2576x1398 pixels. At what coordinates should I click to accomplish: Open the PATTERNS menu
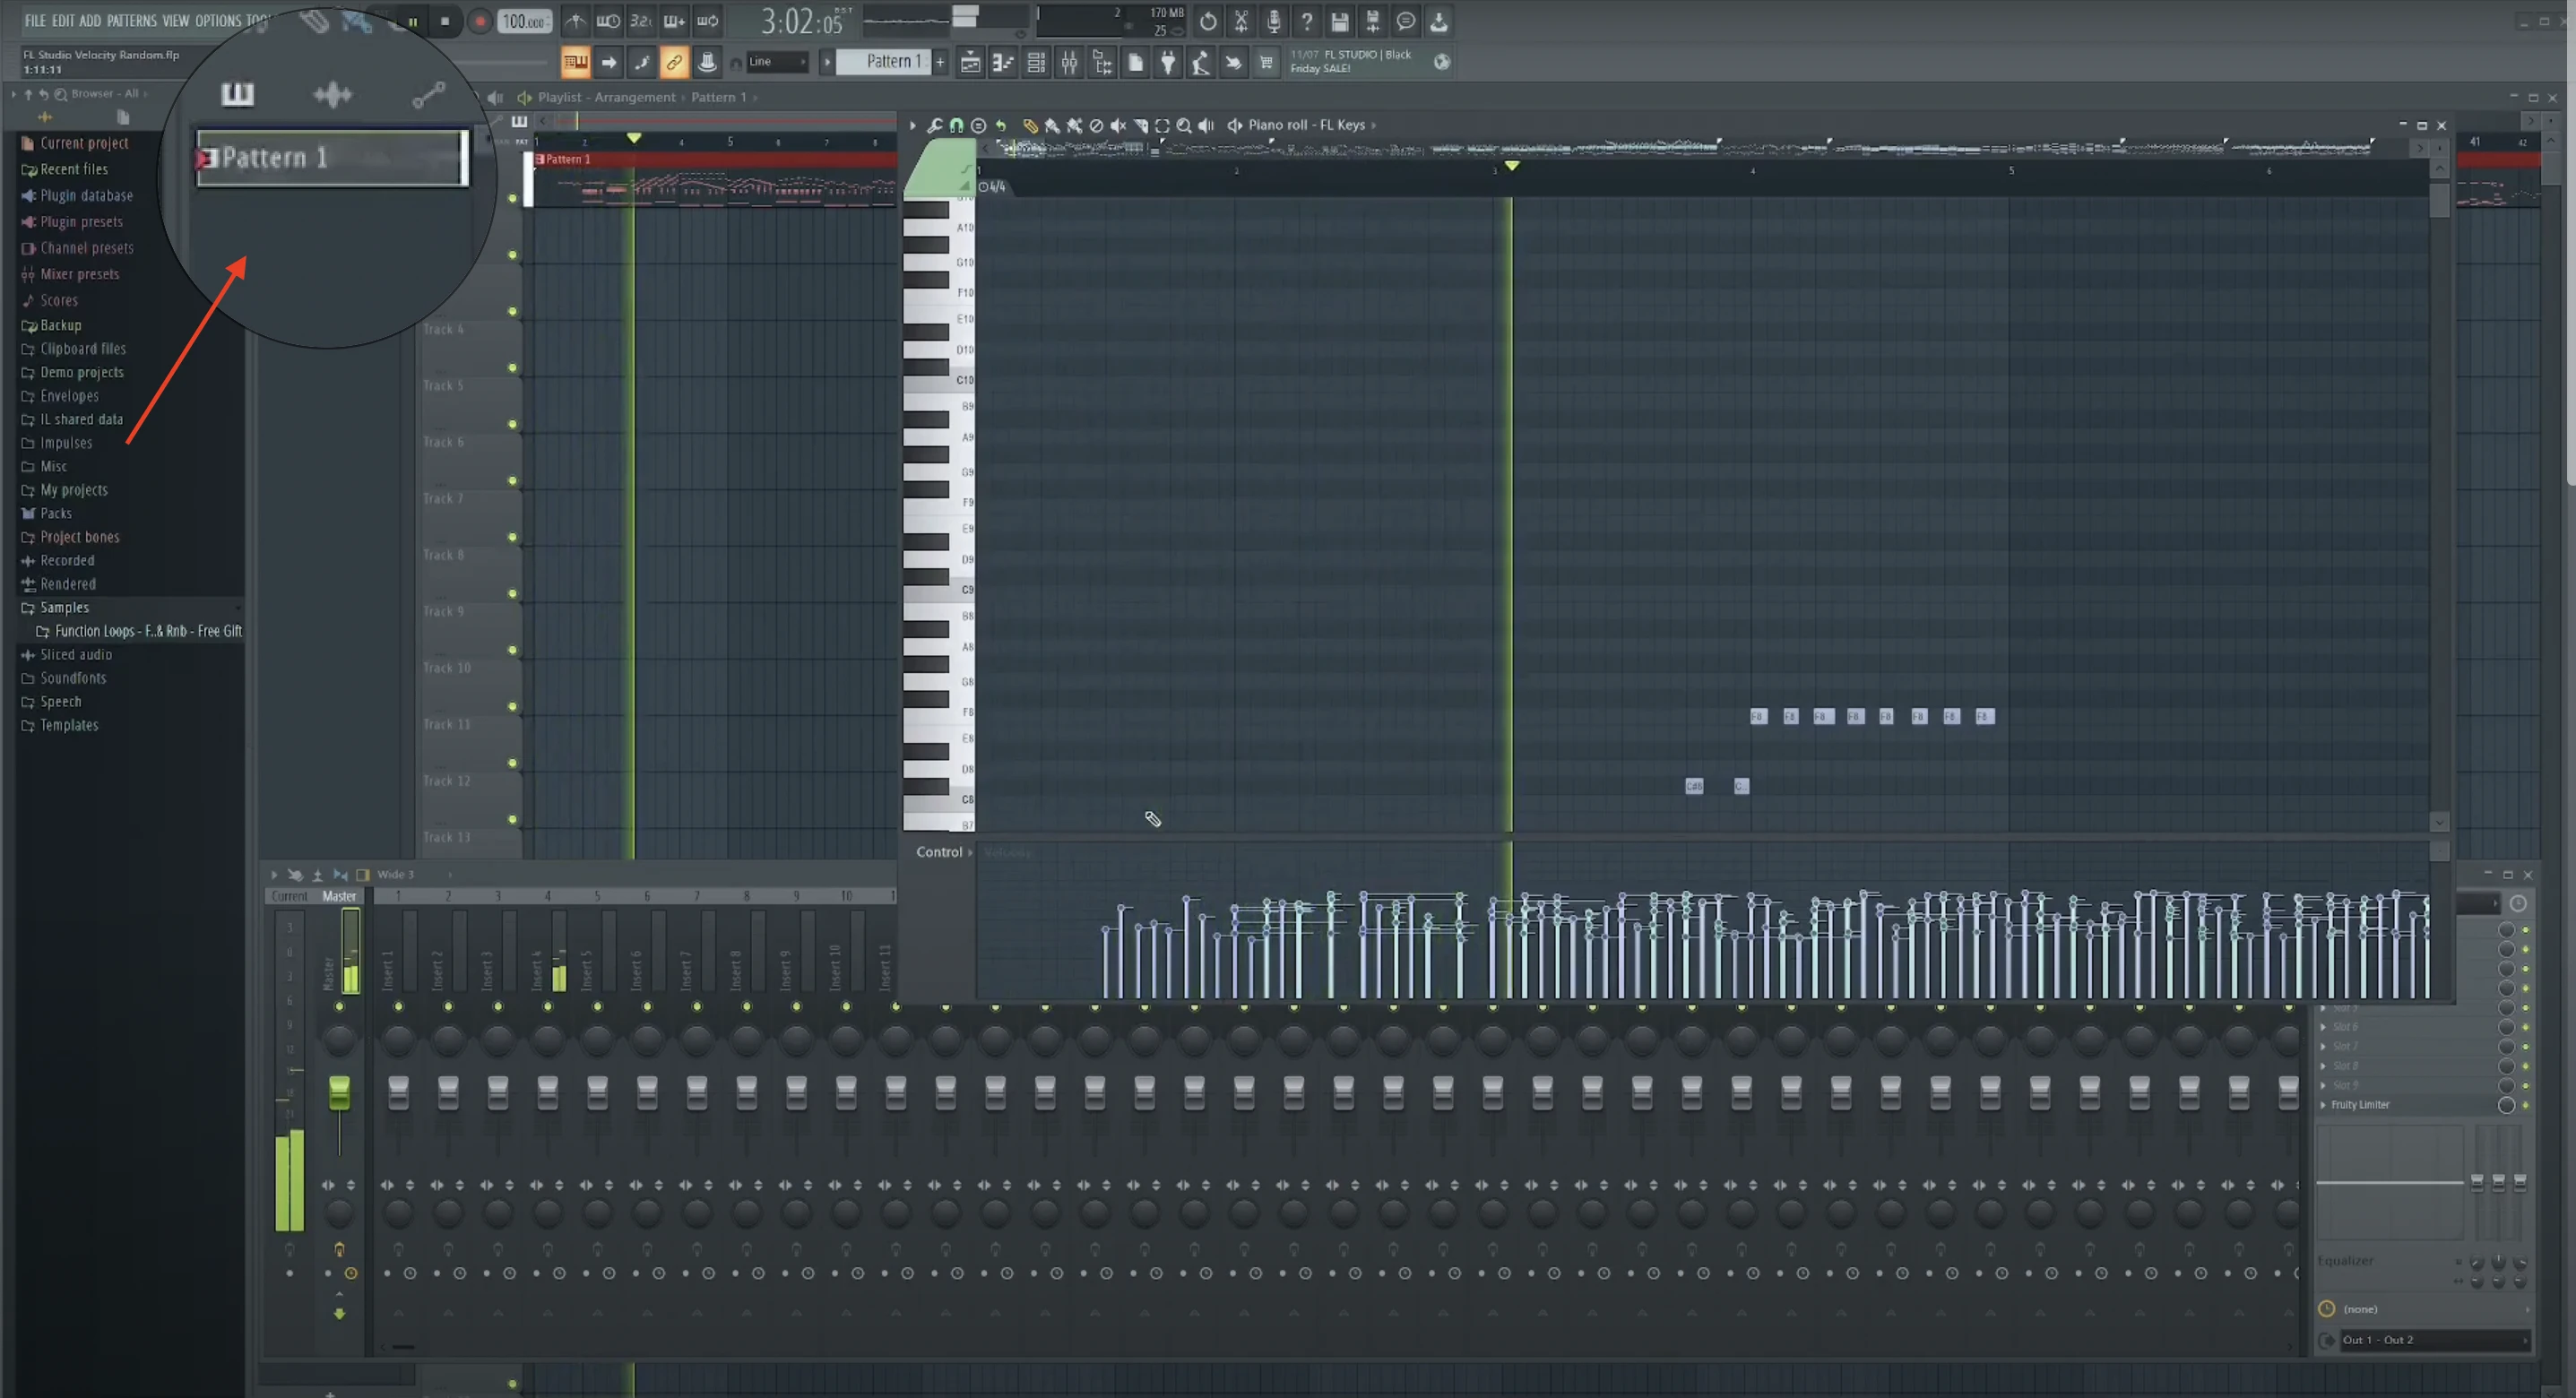tap(131, 20)
